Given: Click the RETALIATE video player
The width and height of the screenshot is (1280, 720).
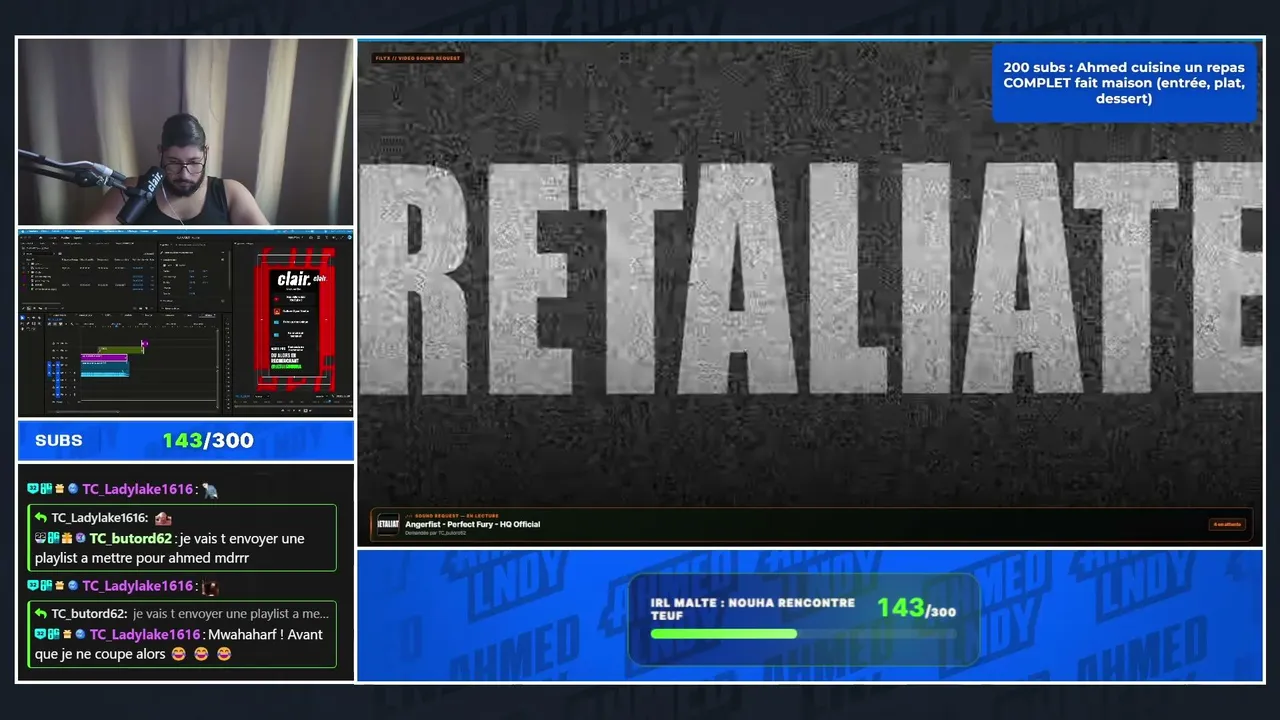Looking at the screenshot, I should [810, 293].
